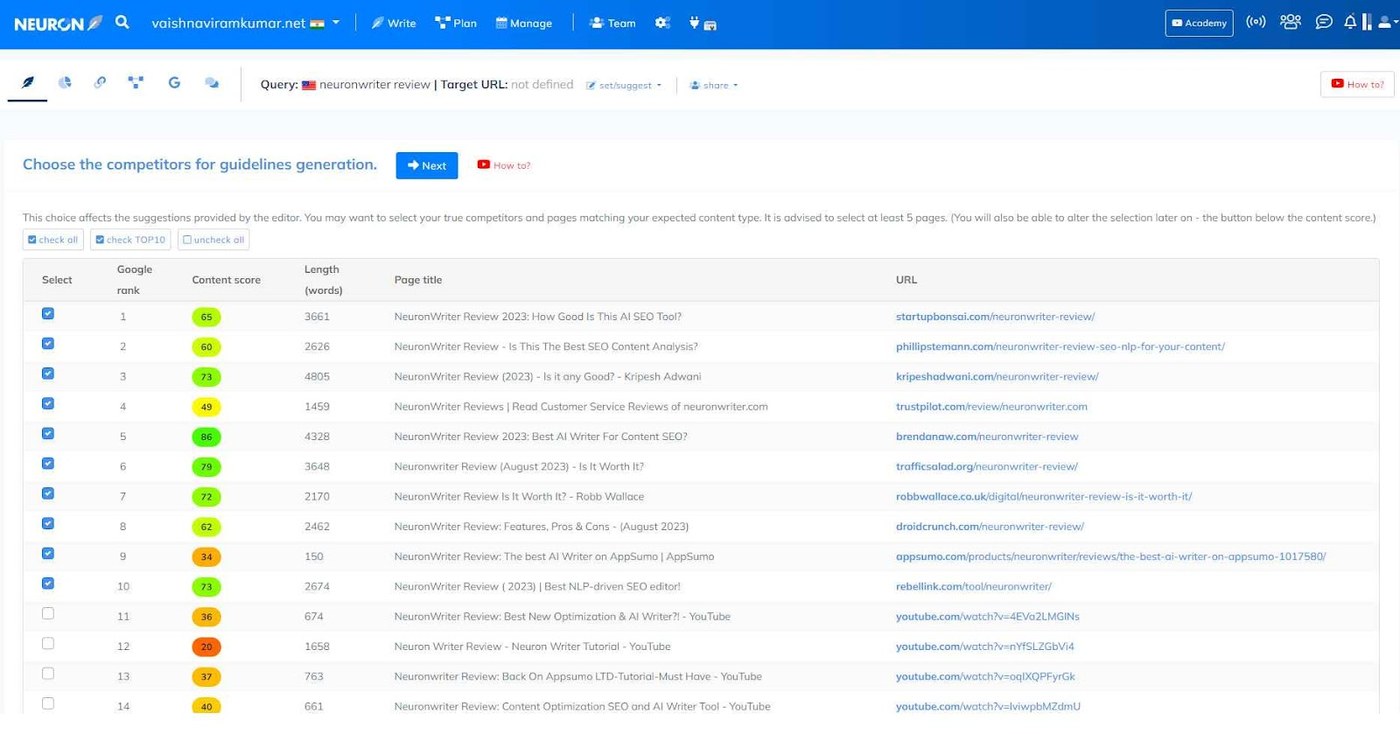Check rank 12 Neuron Writer Tutorial checkbox
The width and height of the screenshot is (1400, 734).
point(48,644)
